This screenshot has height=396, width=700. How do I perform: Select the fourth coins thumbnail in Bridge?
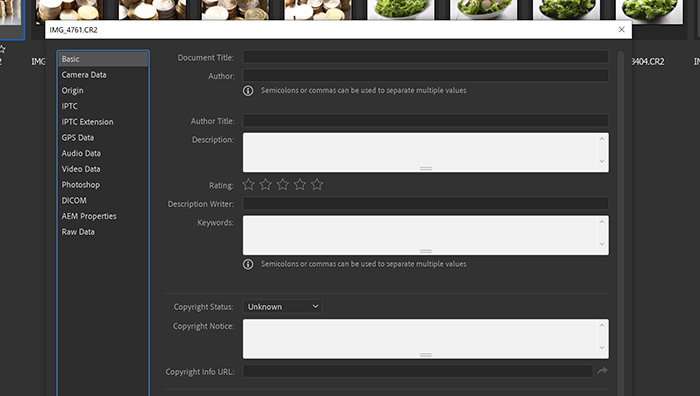point(318,10)
